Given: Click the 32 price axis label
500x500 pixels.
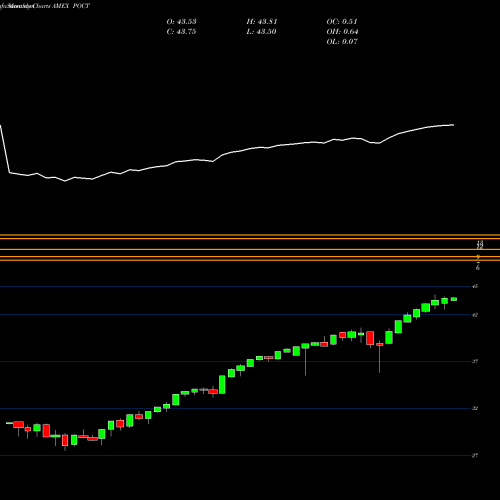Looking at the screenshot, I should pyautogui.click(x=475, y=408).
